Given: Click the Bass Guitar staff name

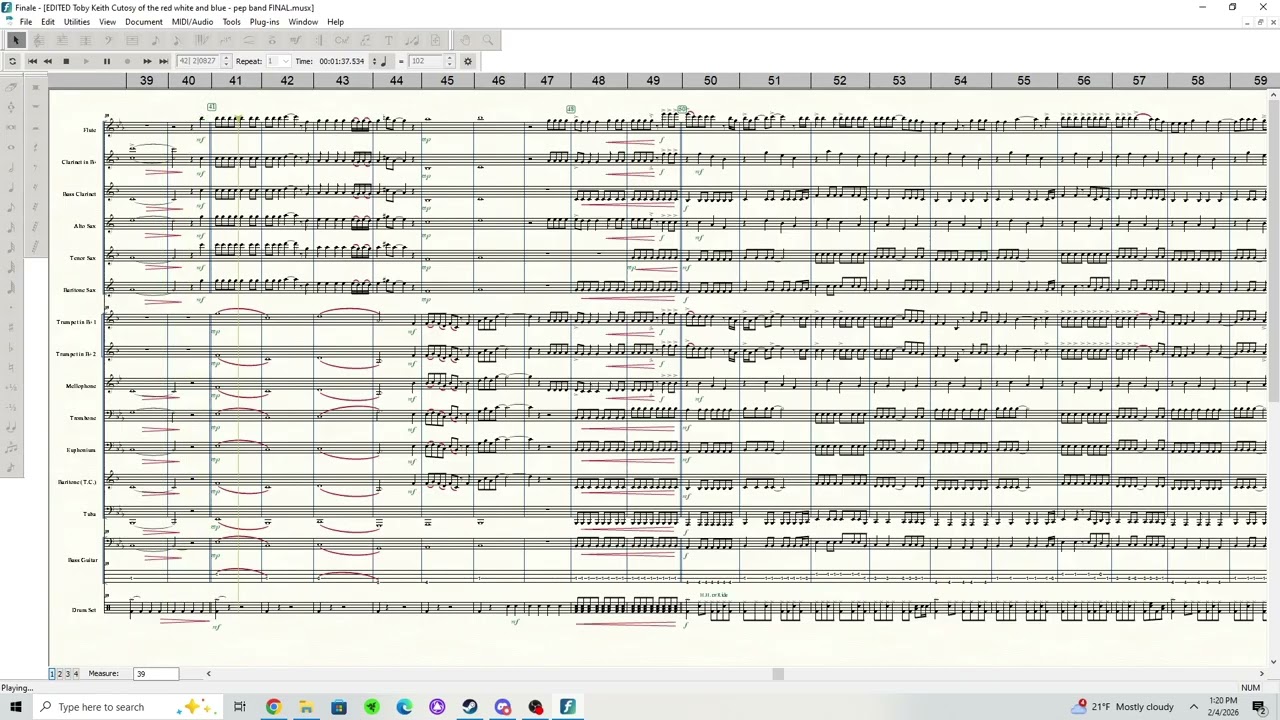Looking at the screenshot, I should [83, 560].
